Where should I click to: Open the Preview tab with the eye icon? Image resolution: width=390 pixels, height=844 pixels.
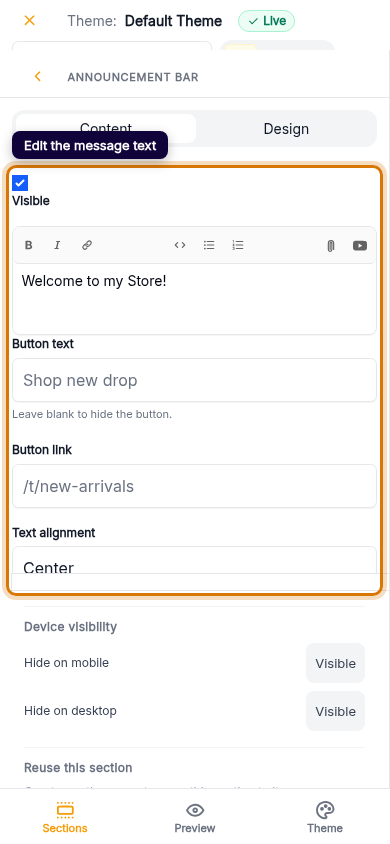195,817
